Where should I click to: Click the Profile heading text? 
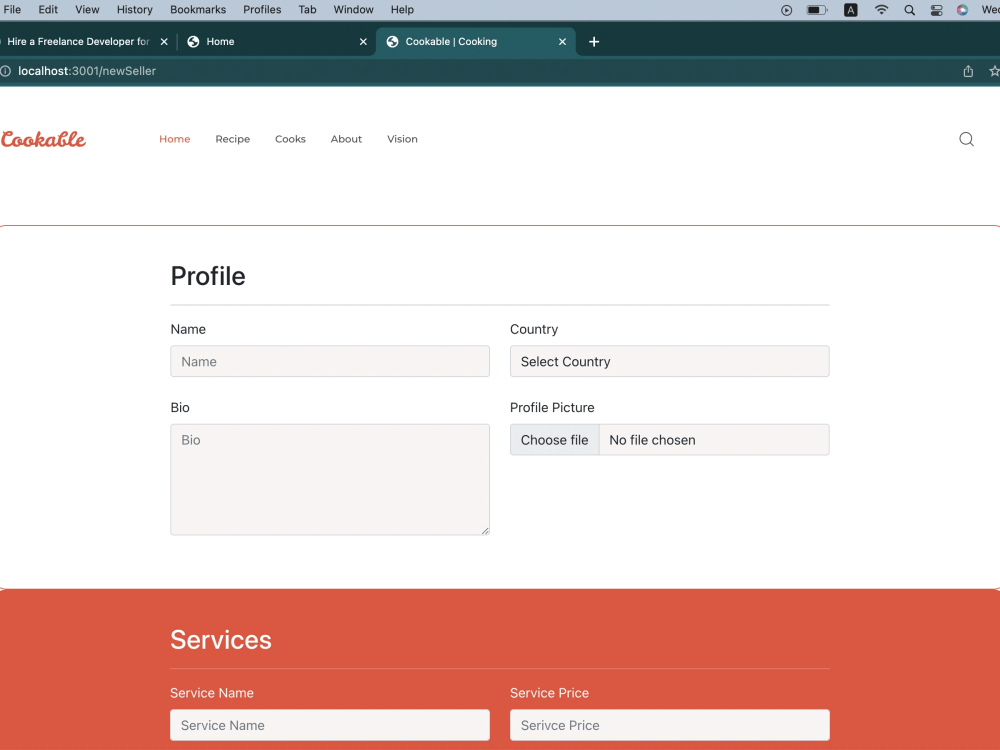pos(208,276)
